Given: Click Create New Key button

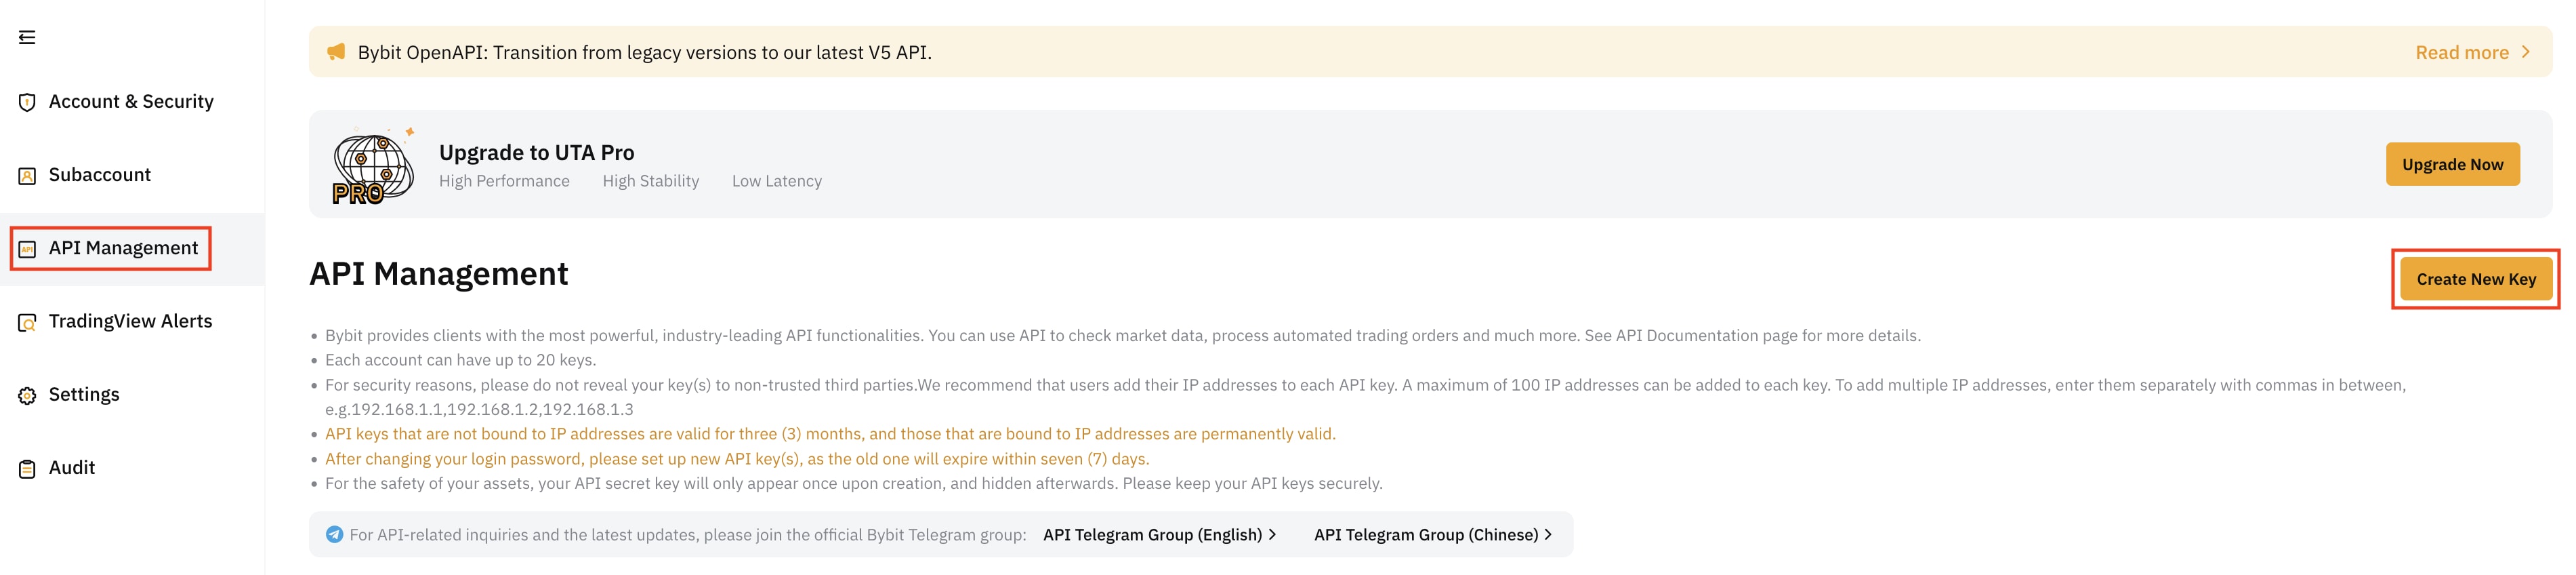Looking at the screenshot, I should pos(2476,279).
